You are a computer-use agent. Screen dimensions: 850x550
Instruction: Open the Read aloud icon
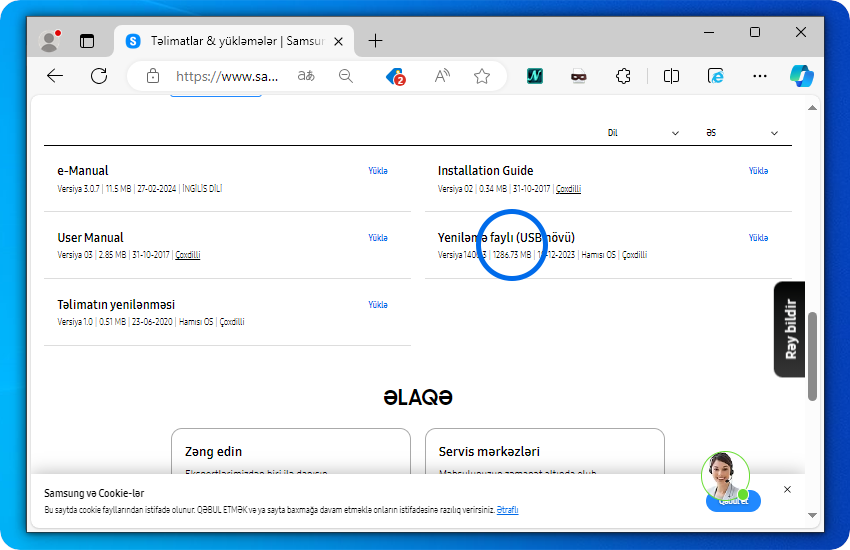pos(442,76)
